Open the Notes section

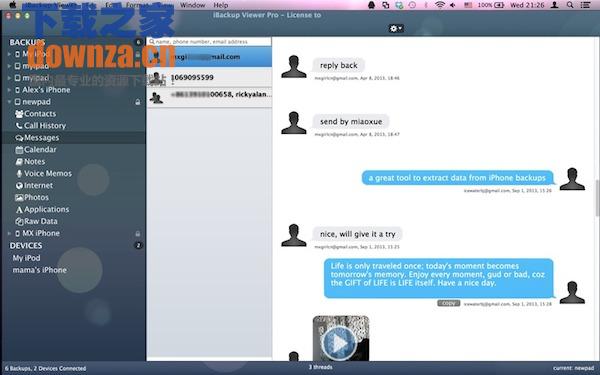coord(30,161)
